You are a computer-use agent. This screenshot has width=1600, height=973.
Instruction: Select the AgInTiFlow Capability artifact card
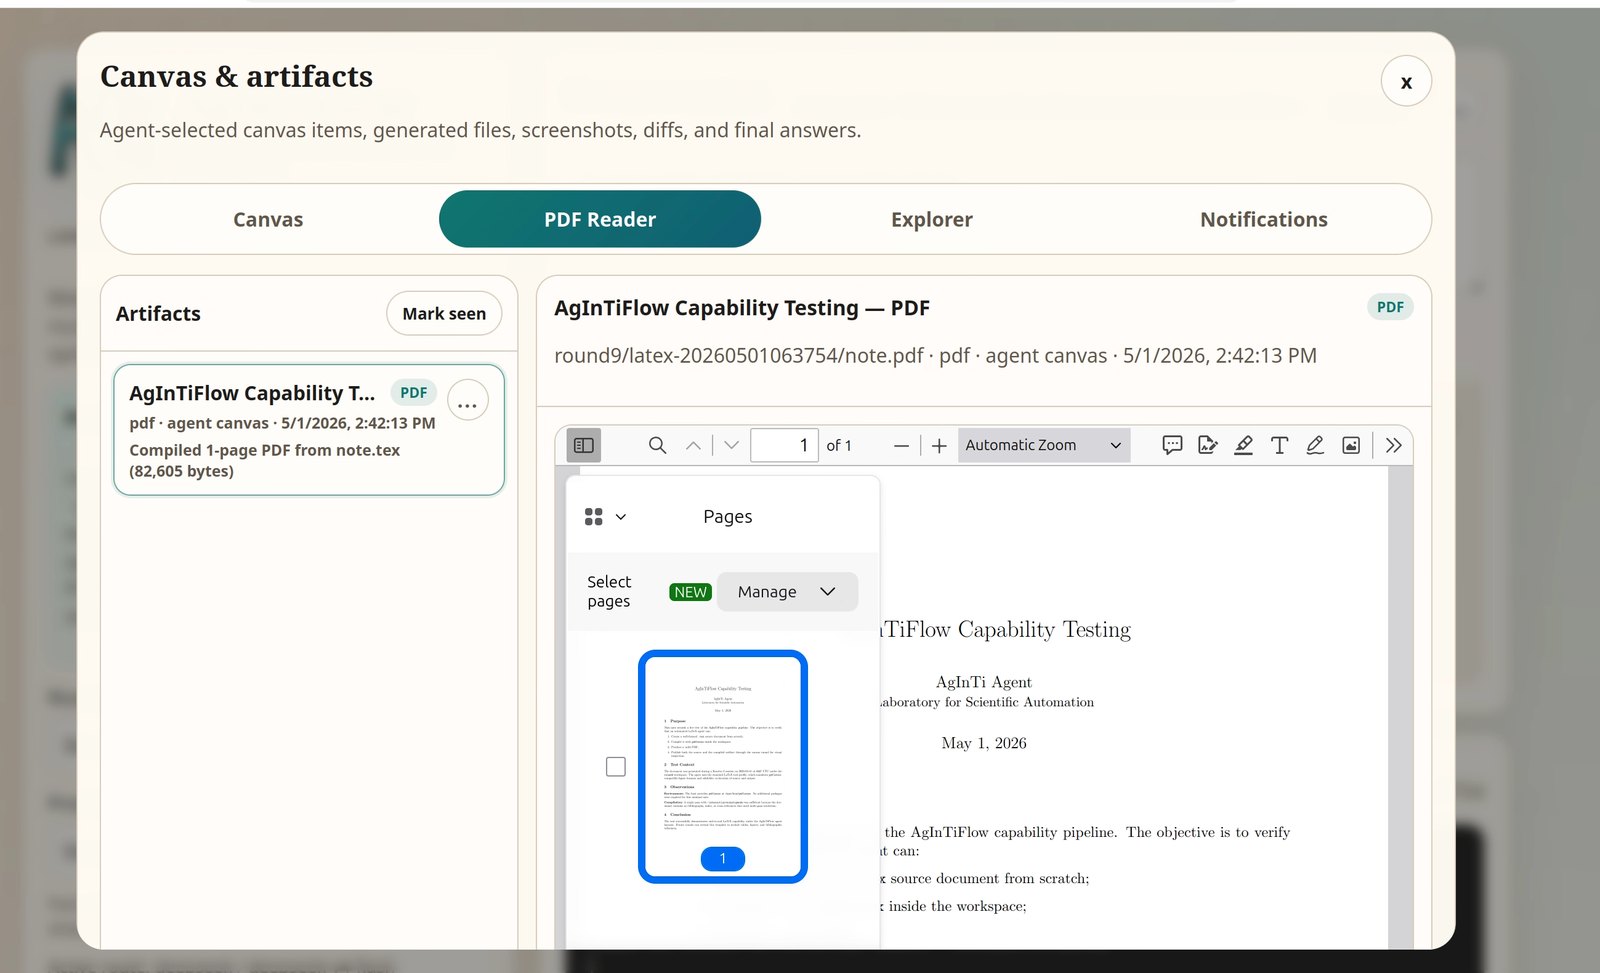point(309,430)
